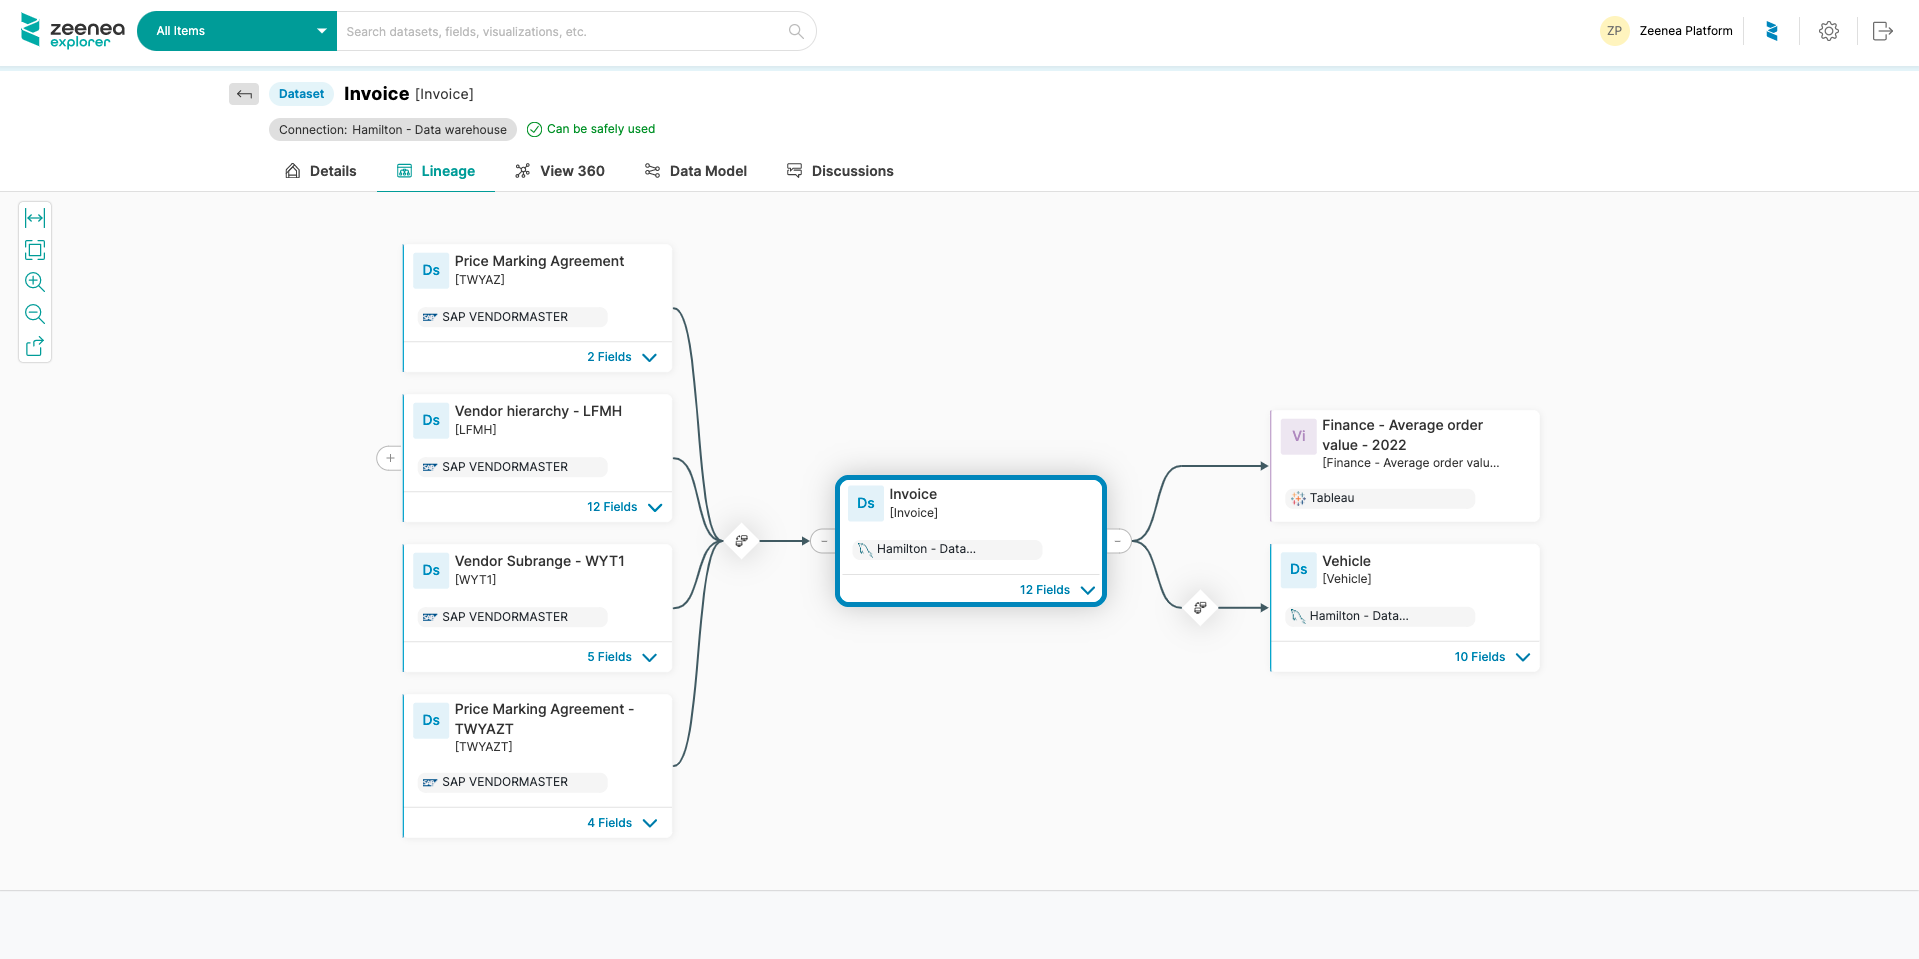Expand the 12 Fields list on the Invoice node
1919x959 pixels.
pos(1055,590)
